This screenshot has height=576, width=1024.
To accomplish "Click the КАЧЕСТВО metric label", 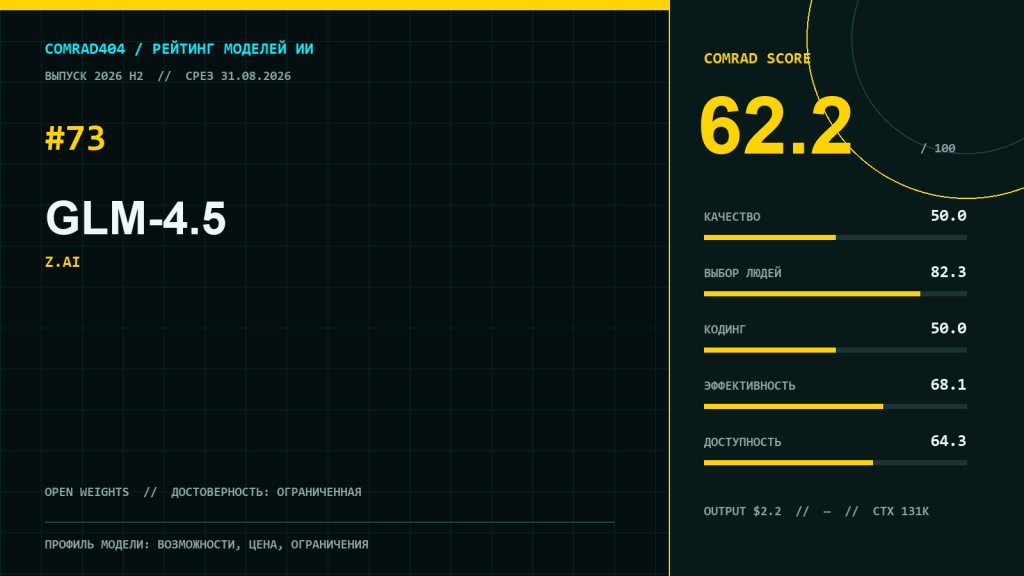I will (x=732, y=217).
